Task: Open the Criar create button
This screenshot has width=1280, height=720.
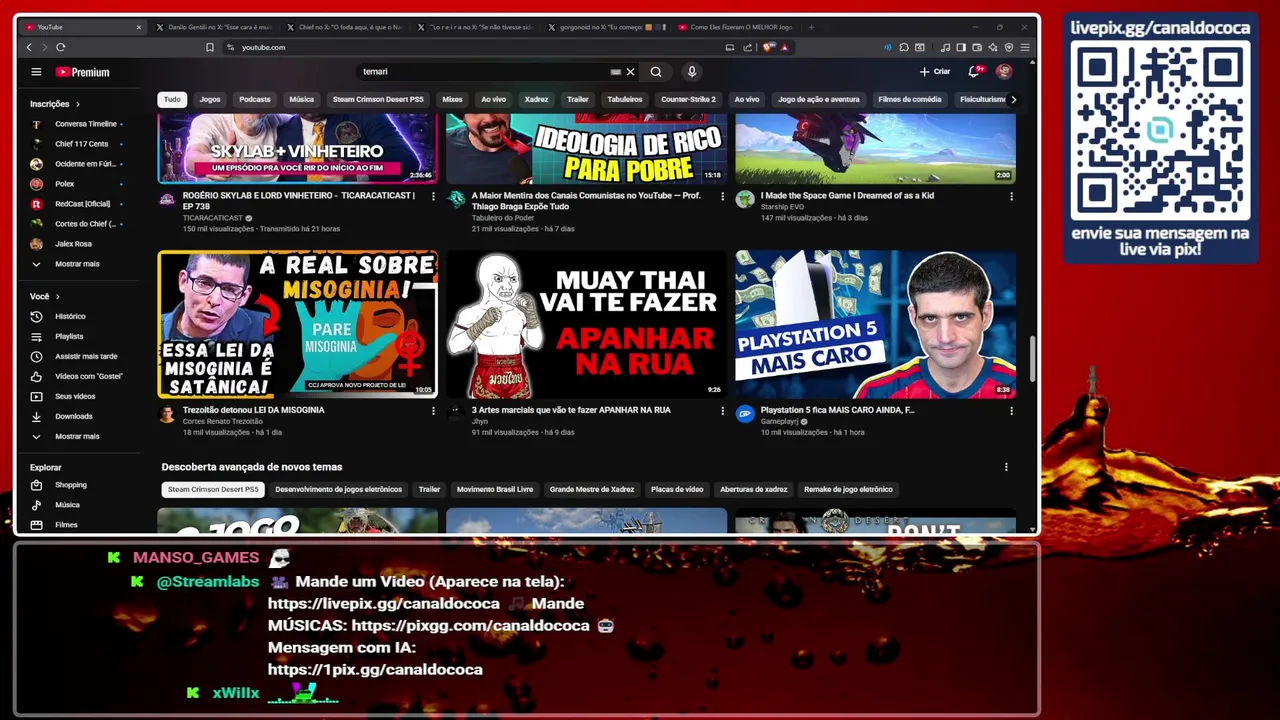Action: pos(935,72)
